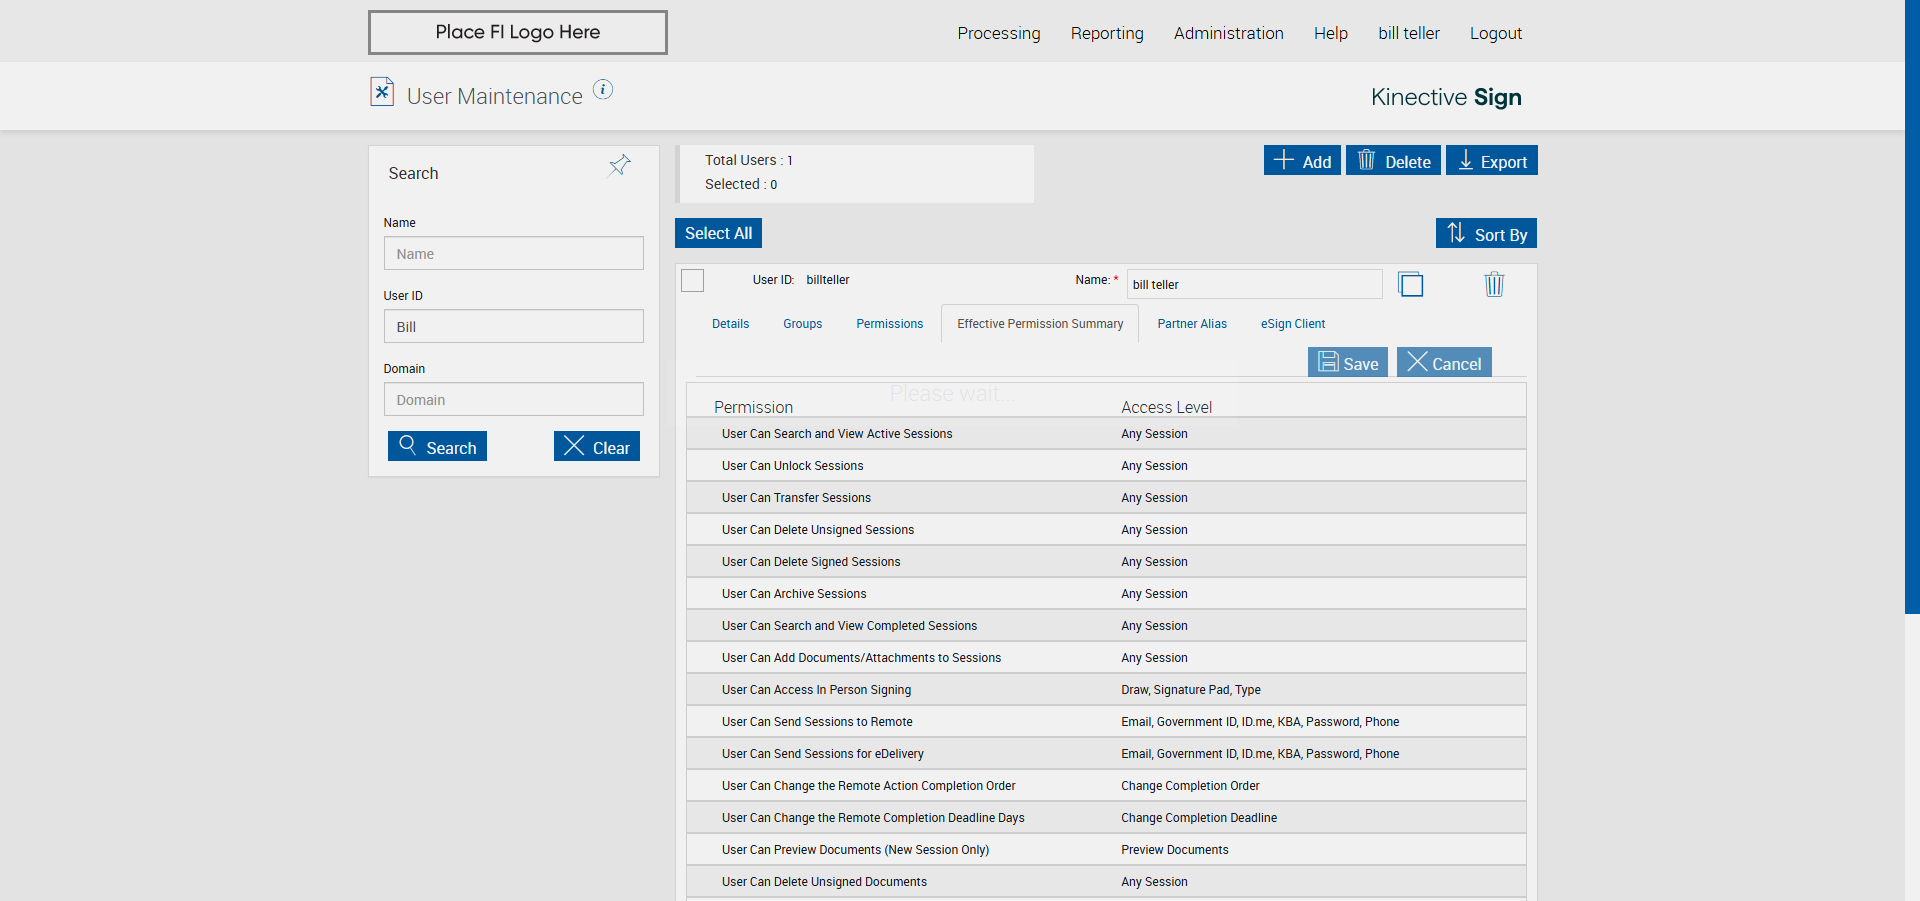Viewport: 1920px width, 901px height.
Task: Click the Select All button
Action: tap(718, 233)
